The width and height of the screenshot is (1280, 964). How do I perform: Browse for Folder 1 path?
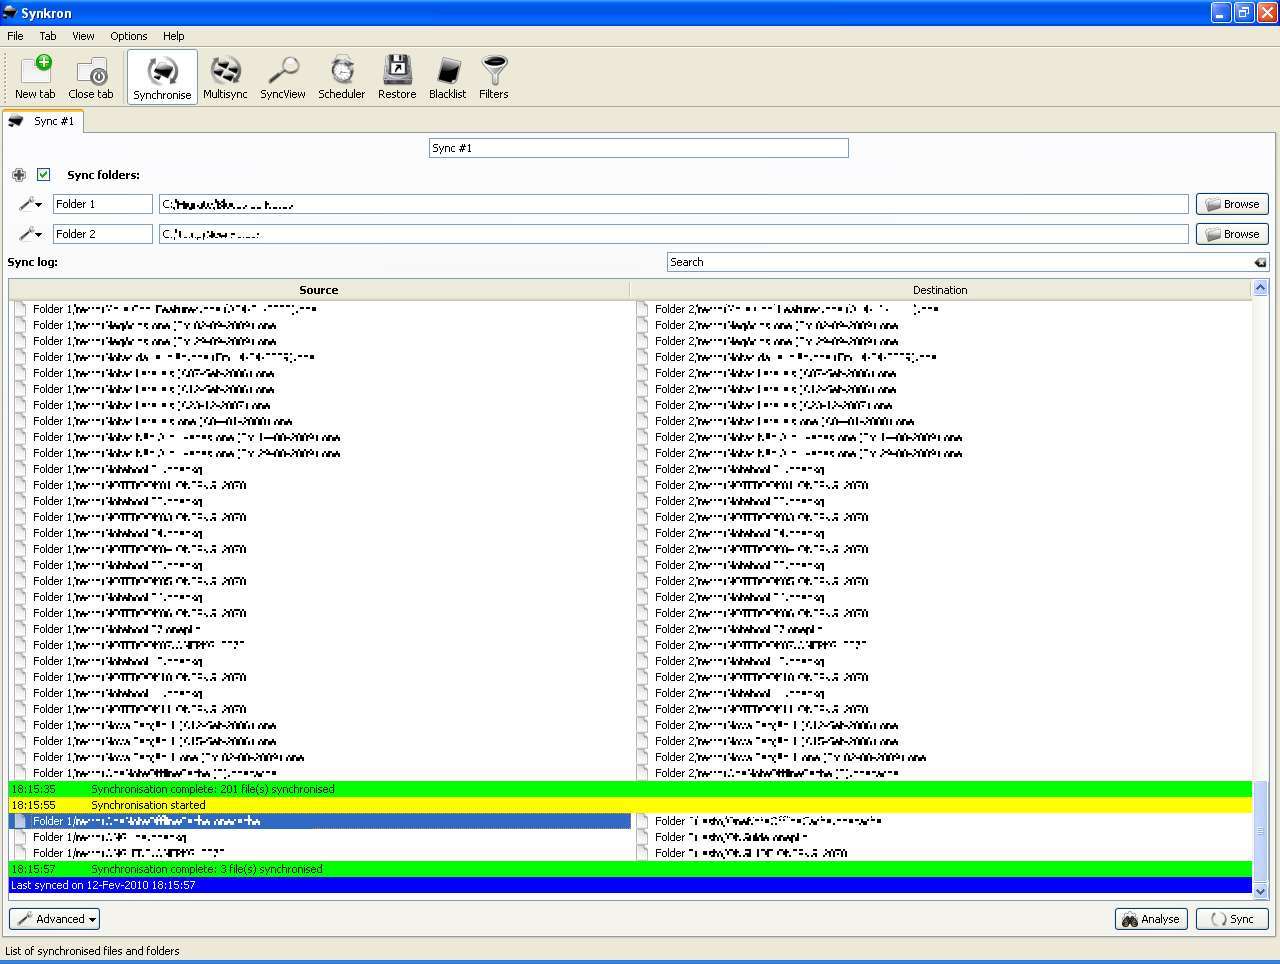click(1232, 204)
